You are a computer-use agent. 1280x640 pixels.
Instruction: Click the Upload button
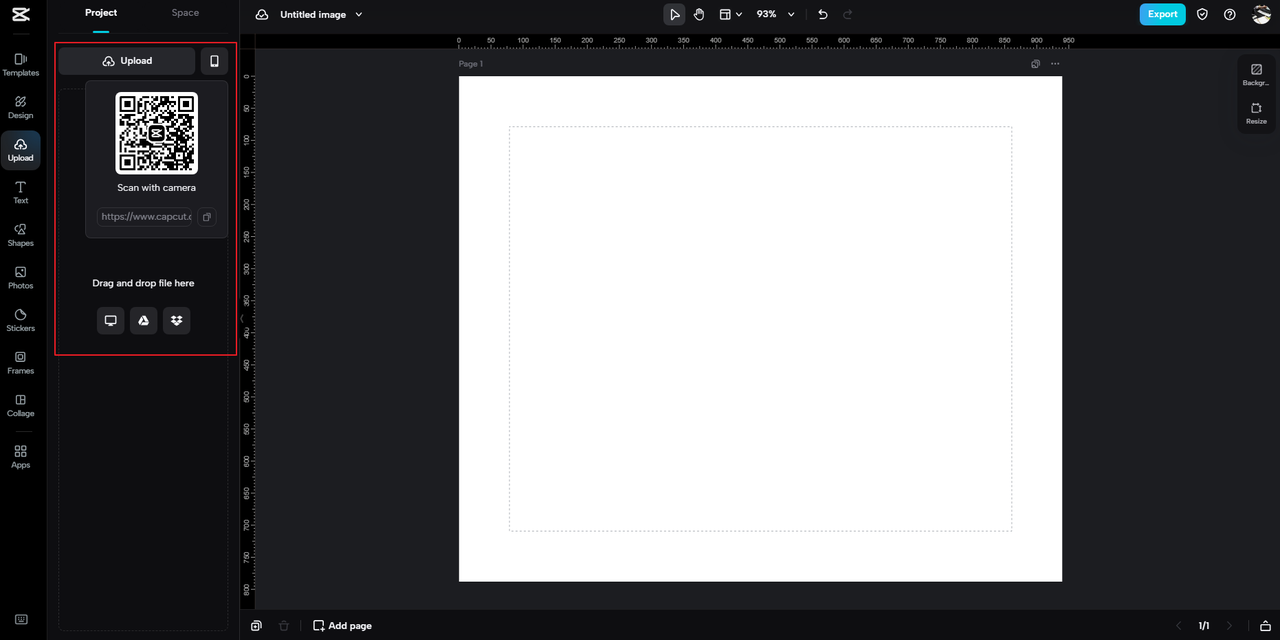127,61
